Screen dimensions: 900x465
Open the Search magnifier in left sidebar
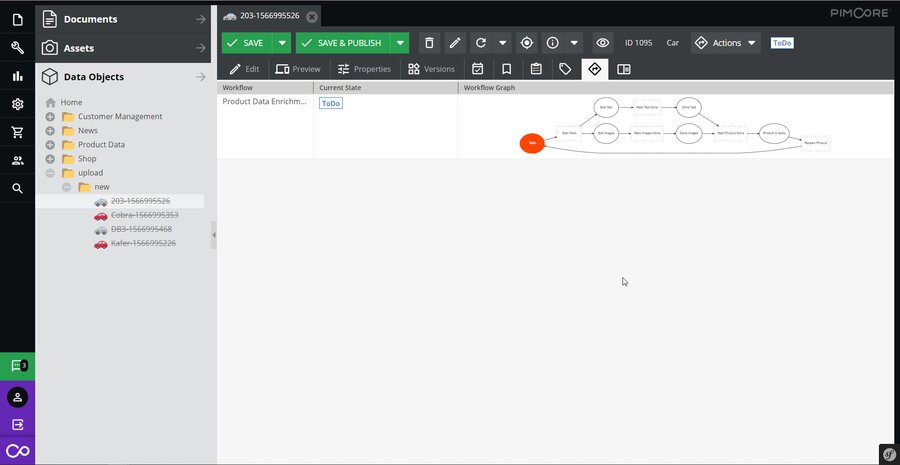coord(17,188)
